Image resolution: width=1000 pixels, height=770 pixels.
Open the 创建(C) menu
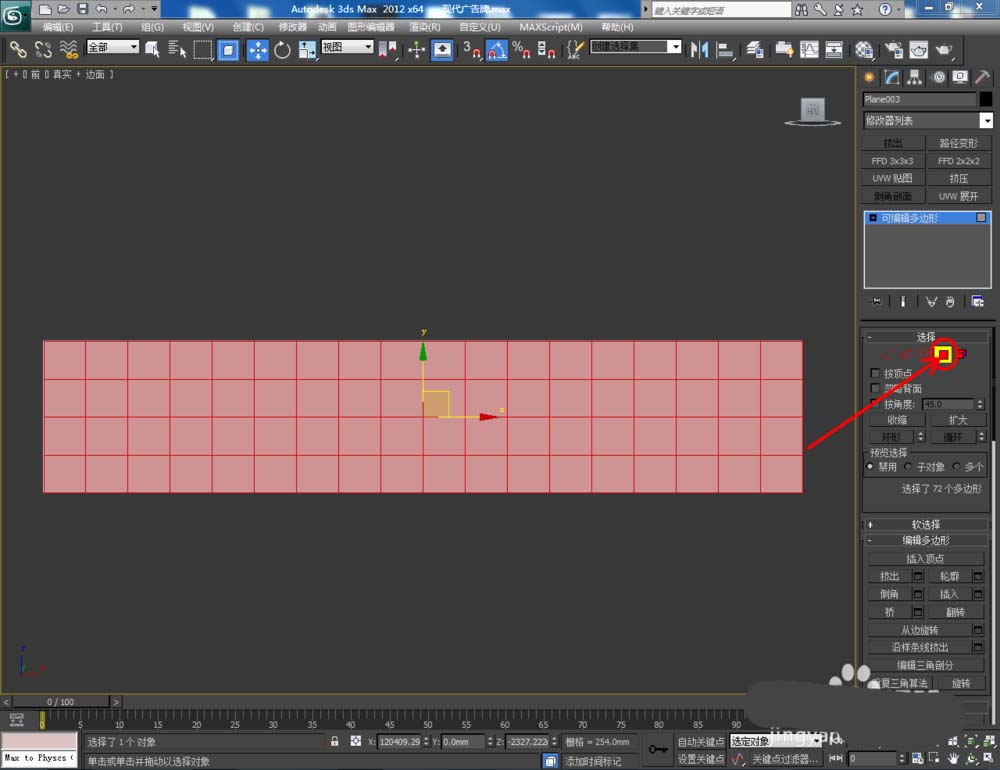248,27
